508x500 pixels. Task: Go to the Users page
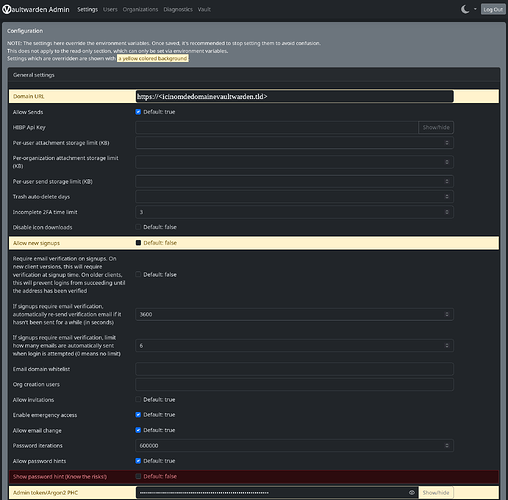(110, 9)
